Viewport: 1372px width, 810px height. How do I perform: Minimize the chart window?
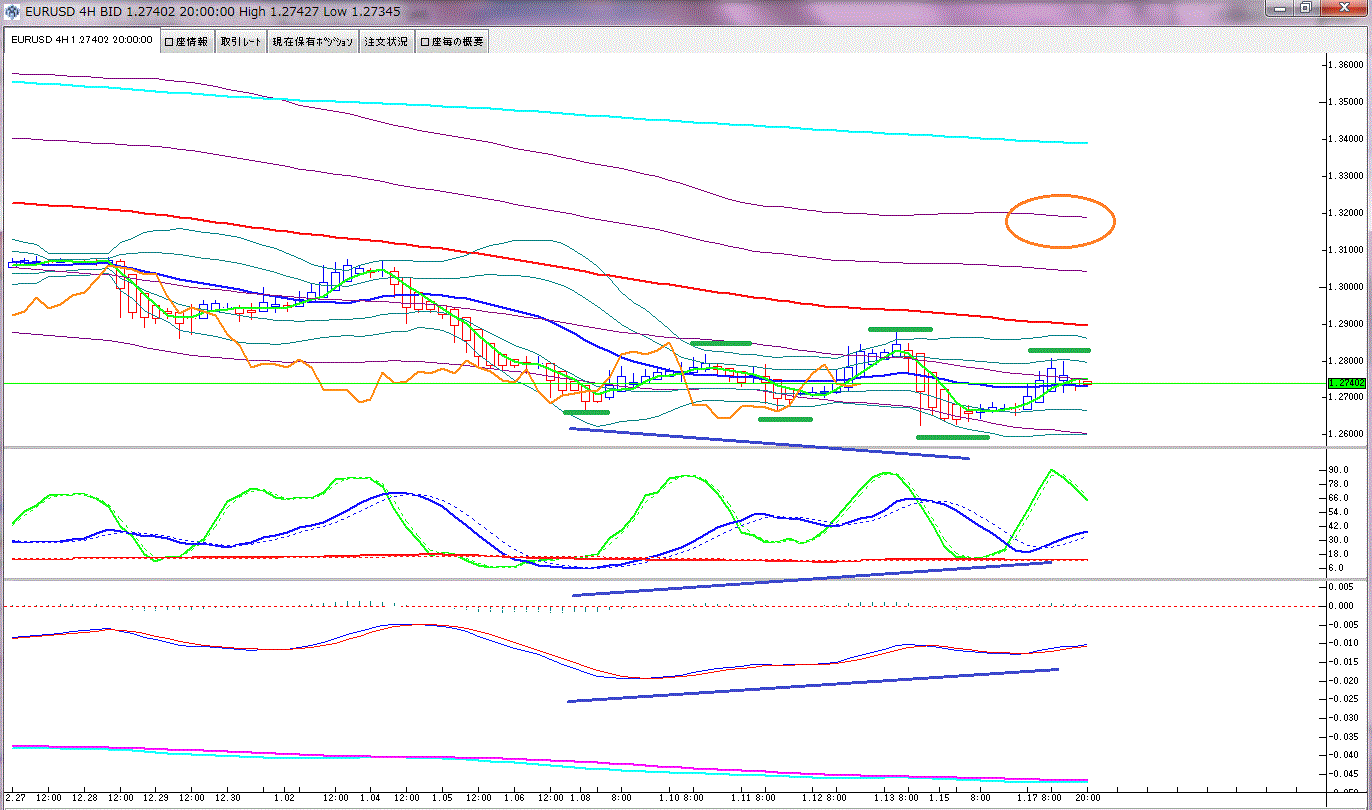(1282, 9)
